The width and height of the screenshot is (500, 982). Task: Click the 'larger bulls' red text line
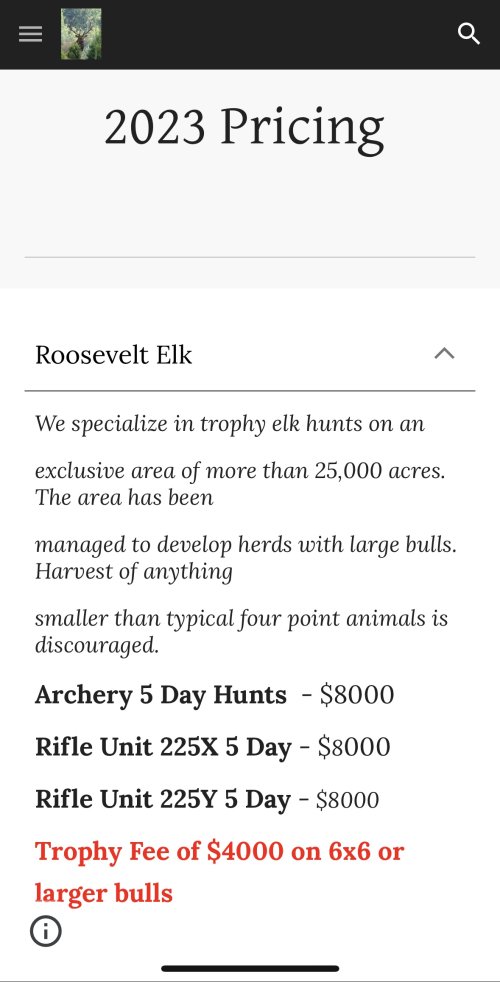click(x=103, y=892)
